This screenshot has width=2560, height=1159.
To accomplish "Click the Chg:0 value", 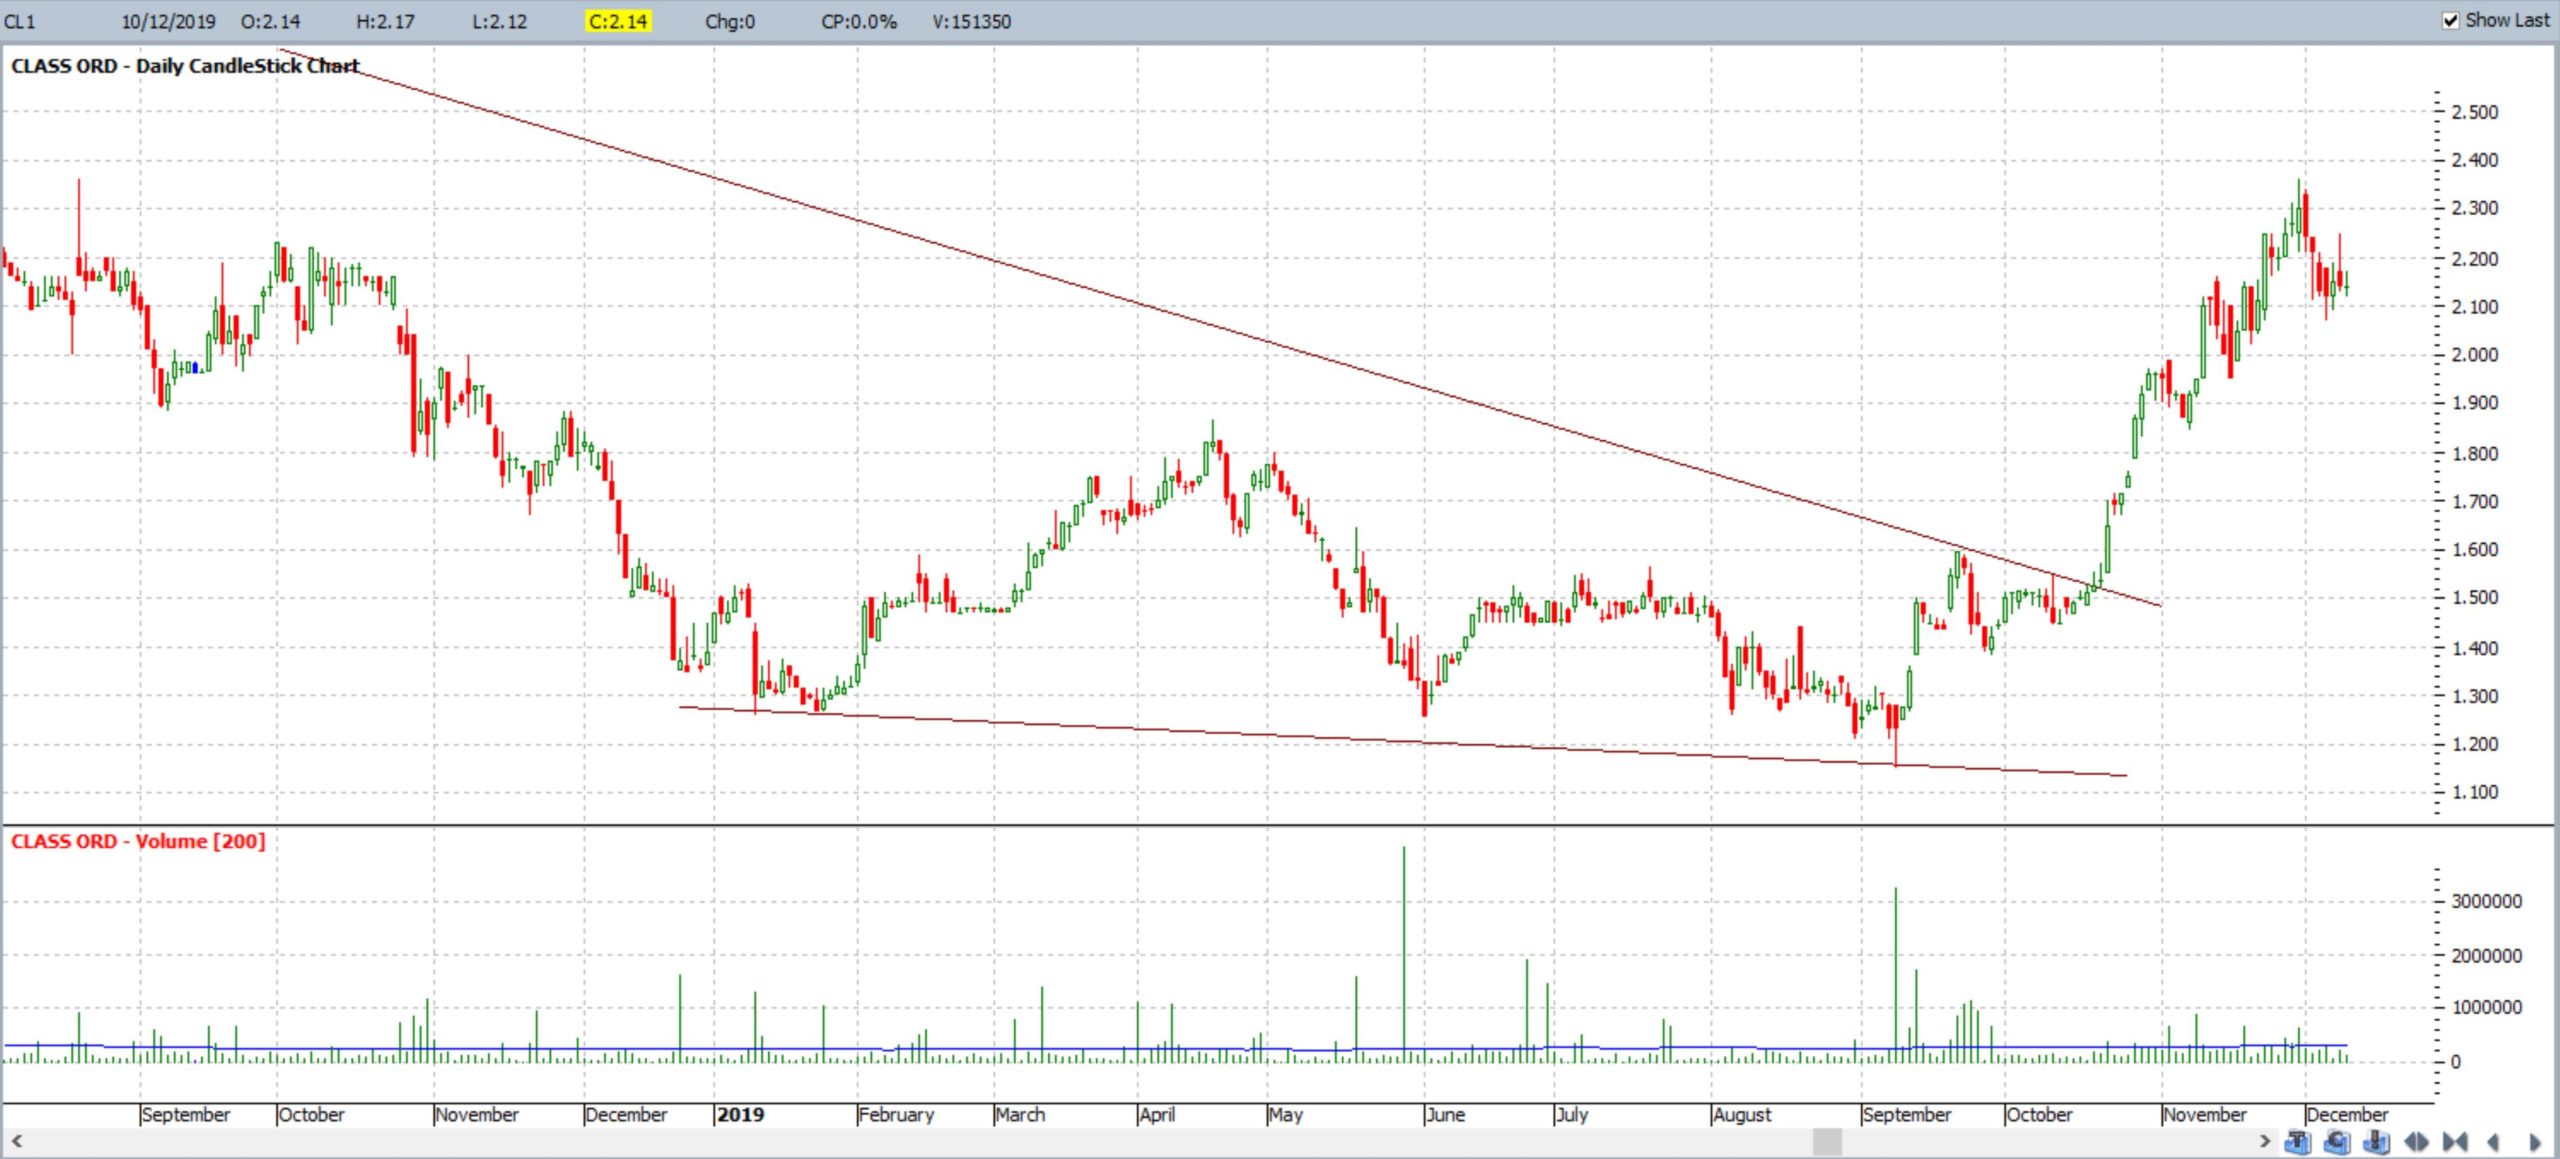I will click(x=730, y=21).
